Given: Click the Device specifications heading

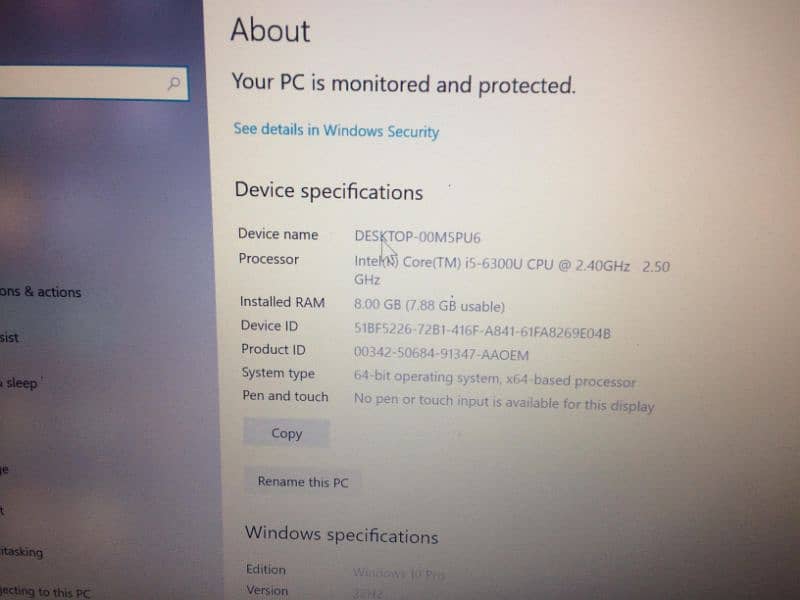Looking at the screenshot, I should click(x=329, y=191).
